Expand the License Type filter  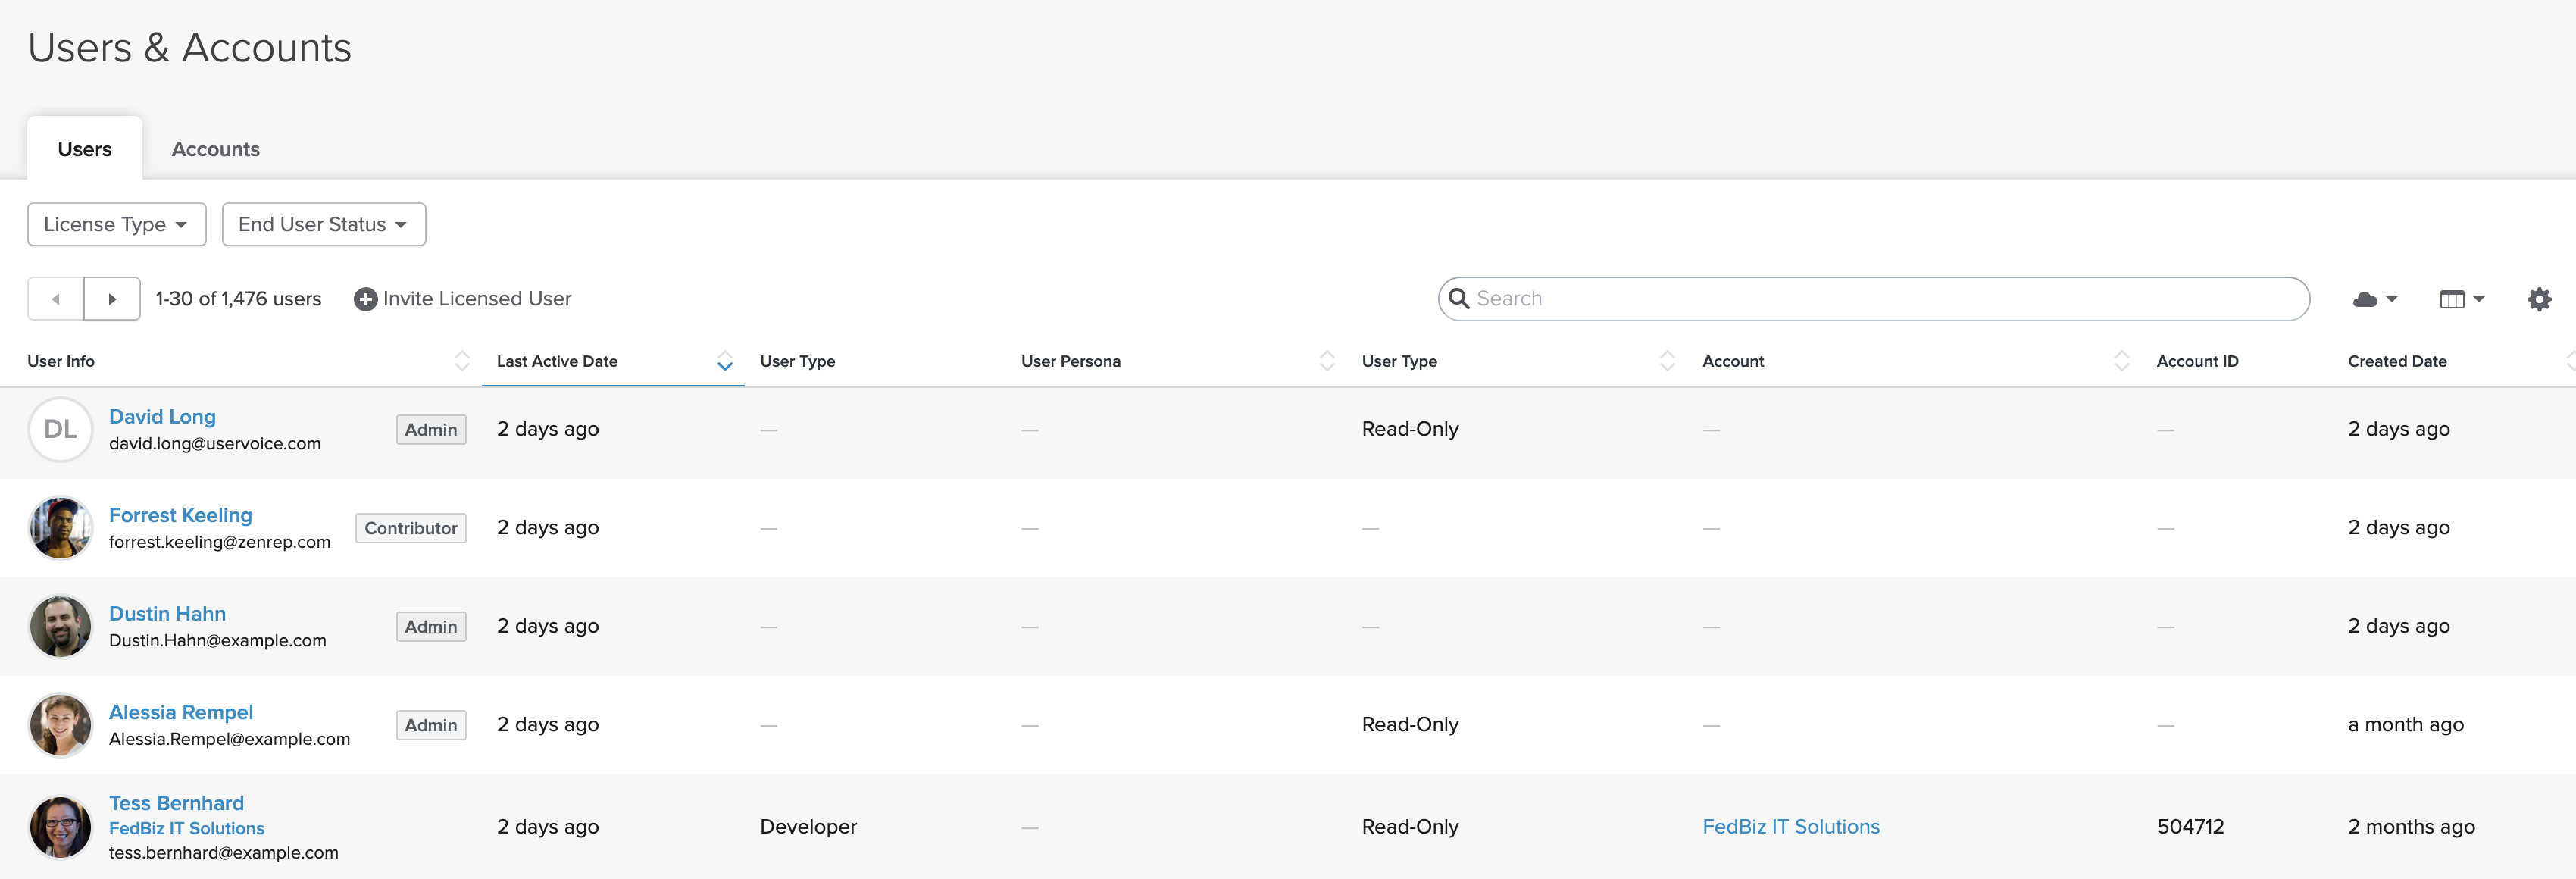[x=116, y=224]
